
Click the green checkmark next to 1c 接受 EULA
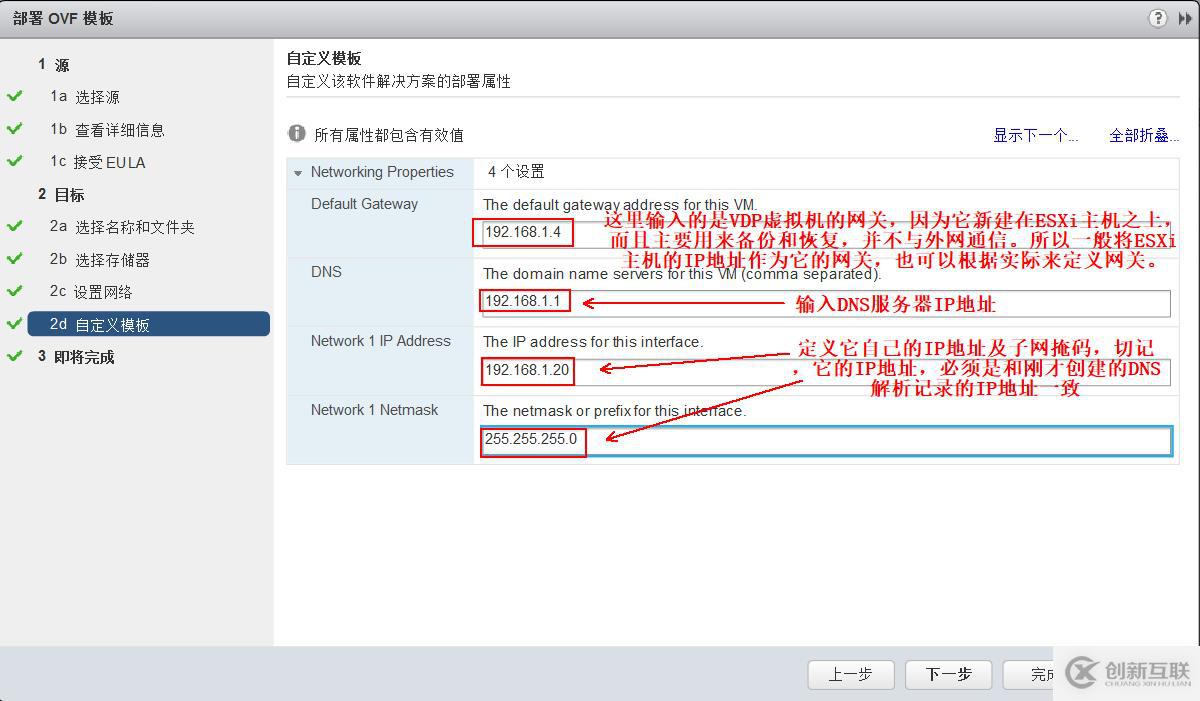point(14,161)
